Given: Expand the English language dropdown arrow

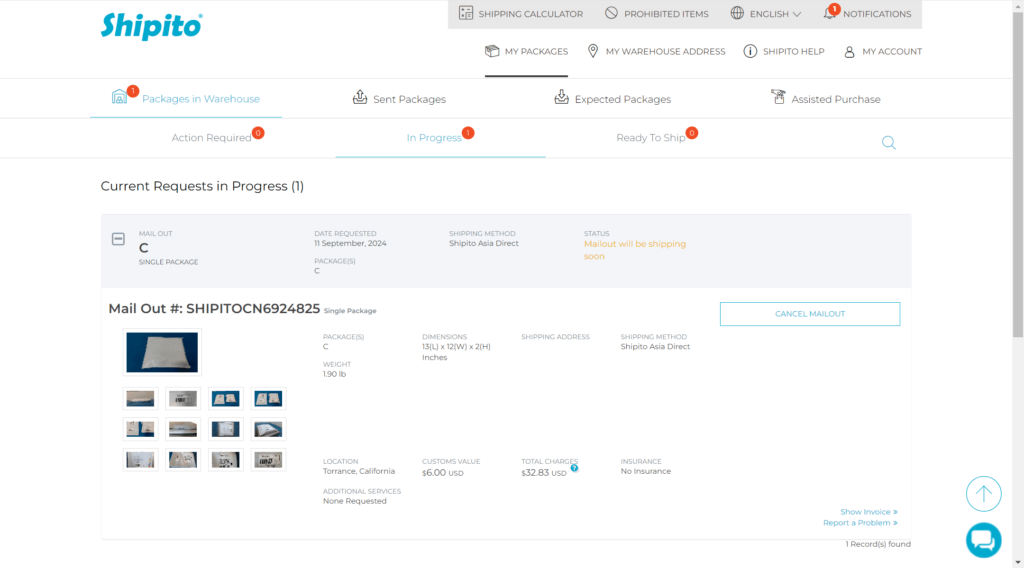Looking at the screenshot, I should pyautogui.click(x=797, y=14).
